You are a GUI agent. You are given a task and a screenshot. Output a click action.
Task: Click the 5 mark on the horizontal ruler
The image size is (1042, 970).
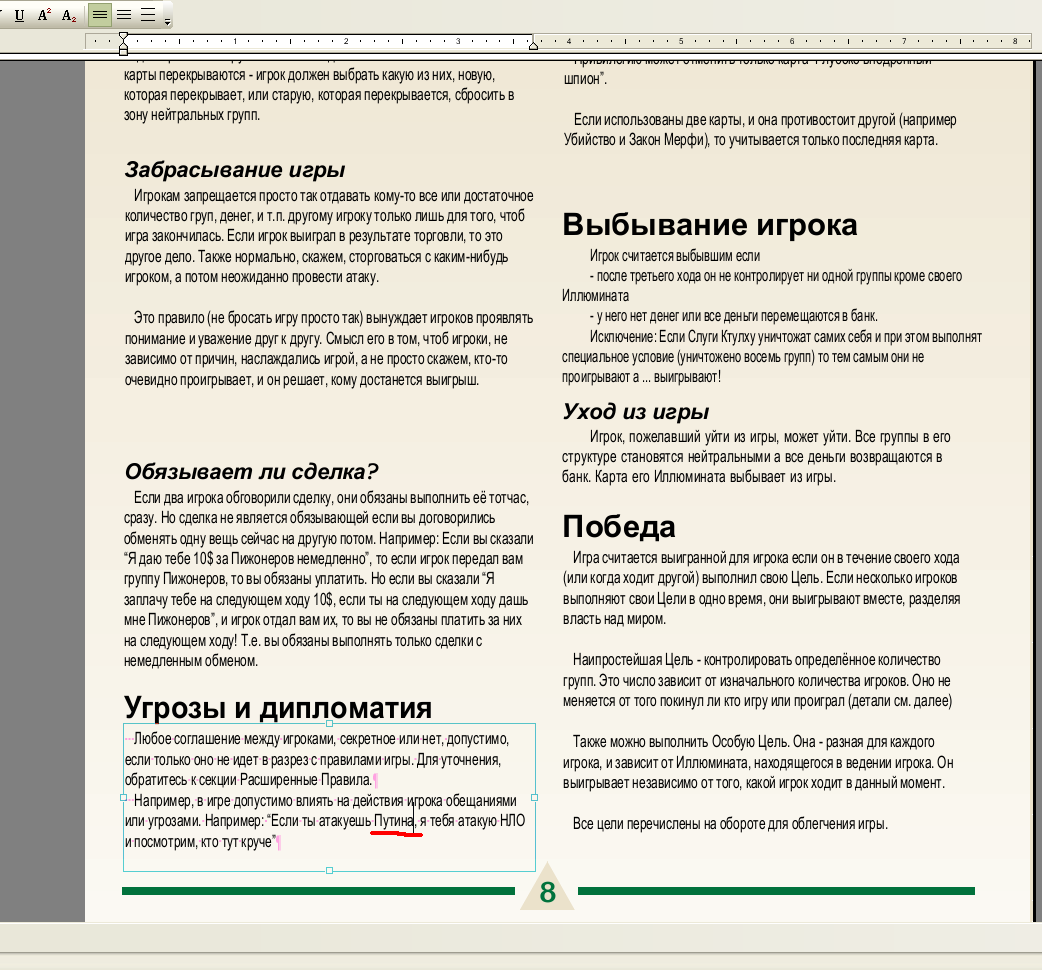(x=680, y=41)
